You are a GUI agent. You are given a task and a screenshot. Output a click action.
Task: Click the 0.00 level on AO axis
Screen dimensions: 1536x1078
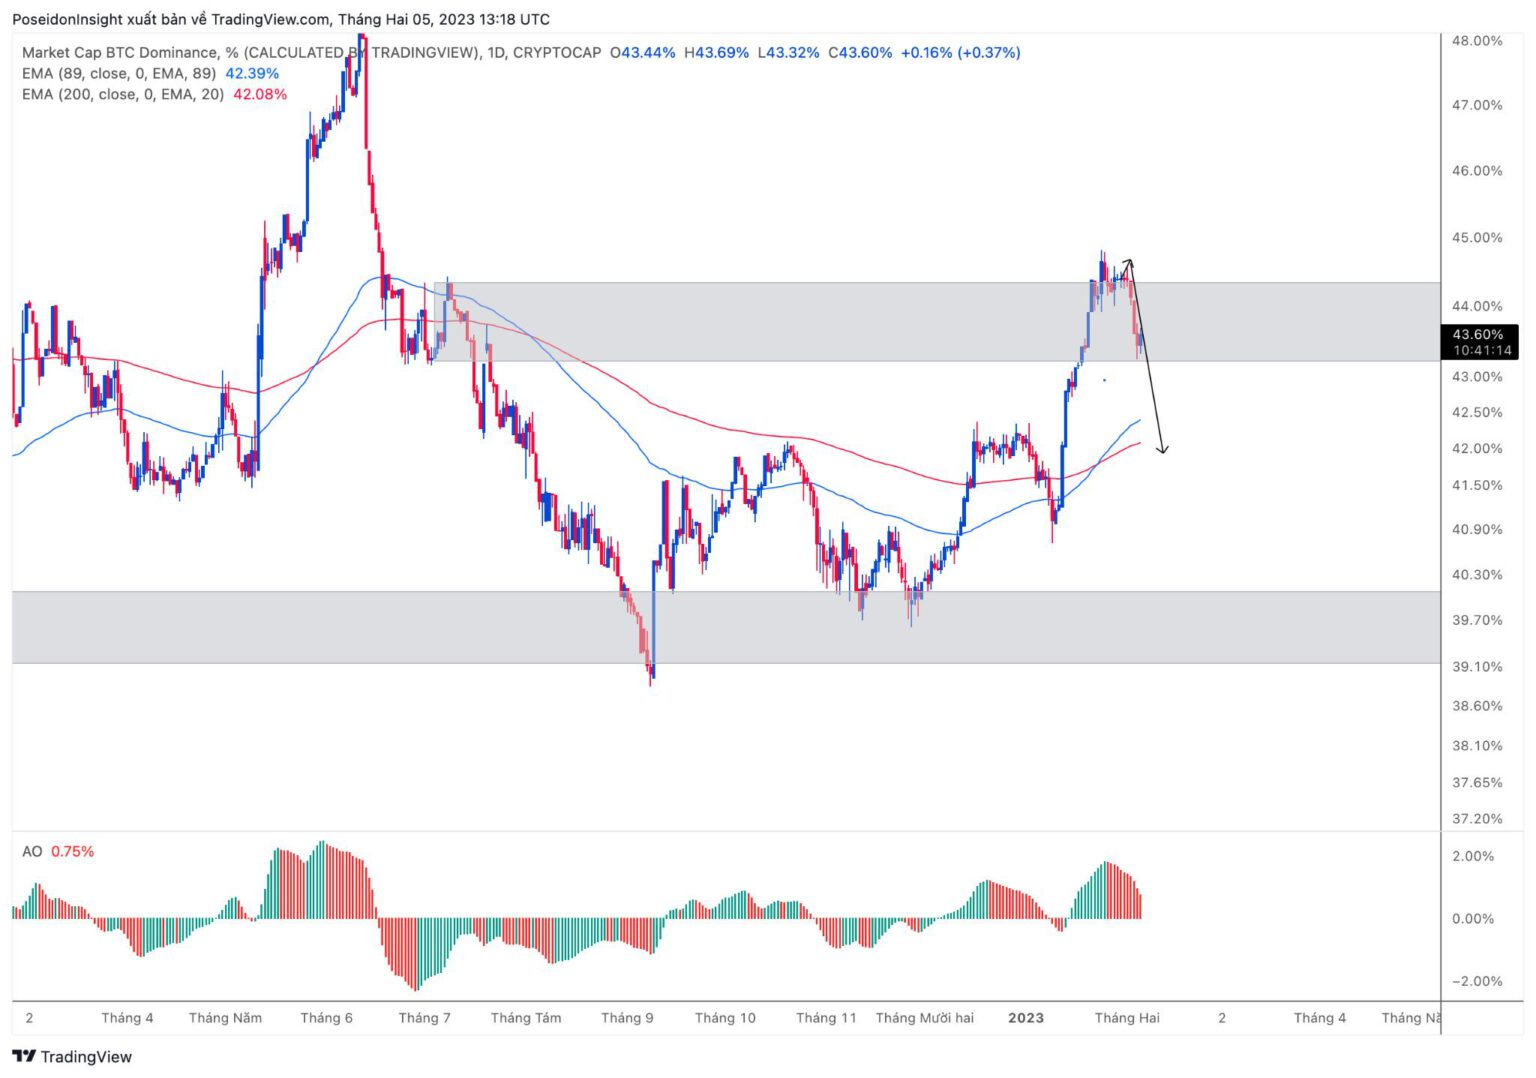1472,918
